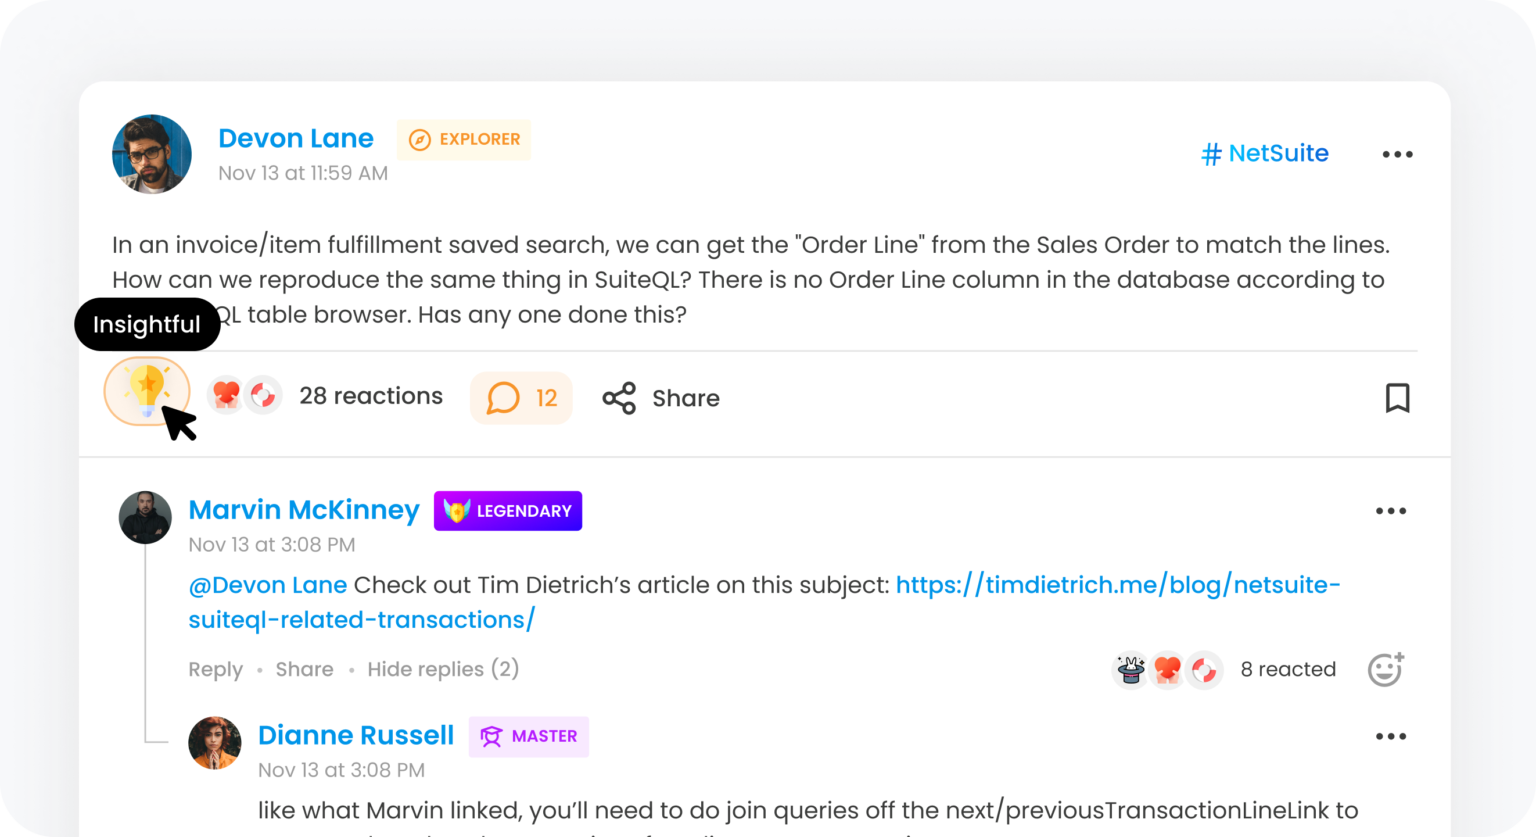The width and height of the screenshot is (1536, 837).
Task: Click the Explorer badge beside Devon Lane
Action: click(x=464, y=140)
